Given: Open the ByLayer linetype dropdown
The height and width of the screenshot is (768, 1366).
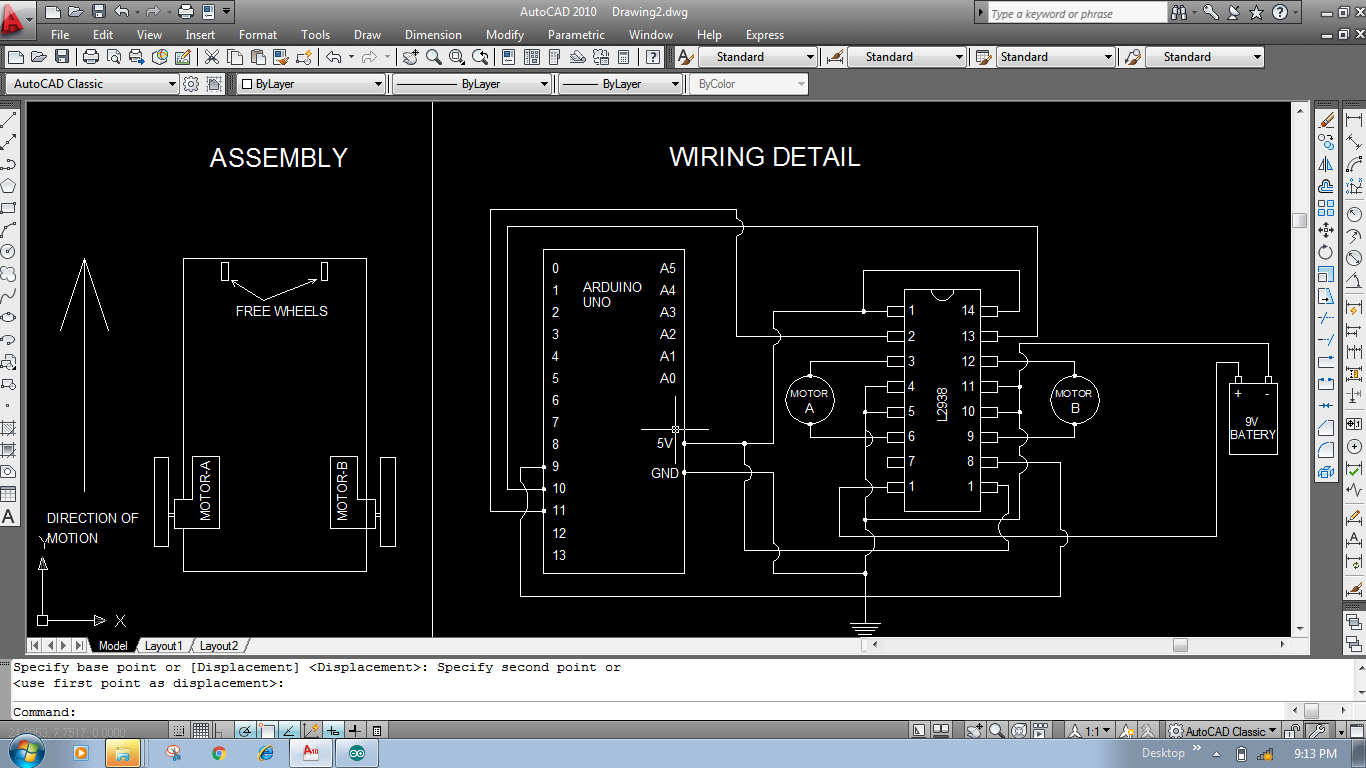Looking at the screenshot, I should 471,84.
